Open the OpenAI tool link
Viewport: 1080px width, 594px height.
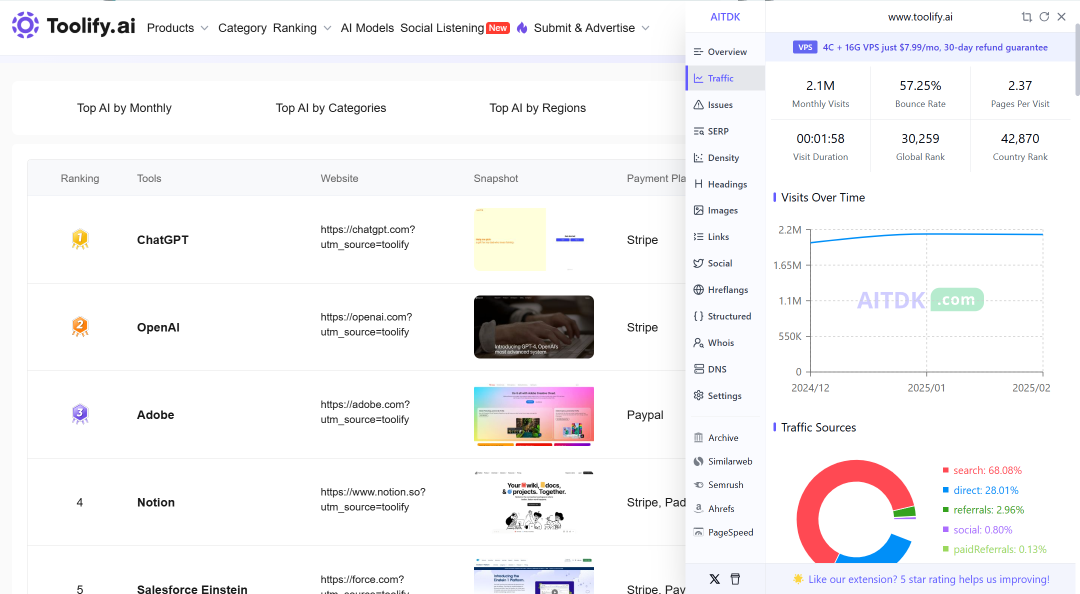click(158, 327)
